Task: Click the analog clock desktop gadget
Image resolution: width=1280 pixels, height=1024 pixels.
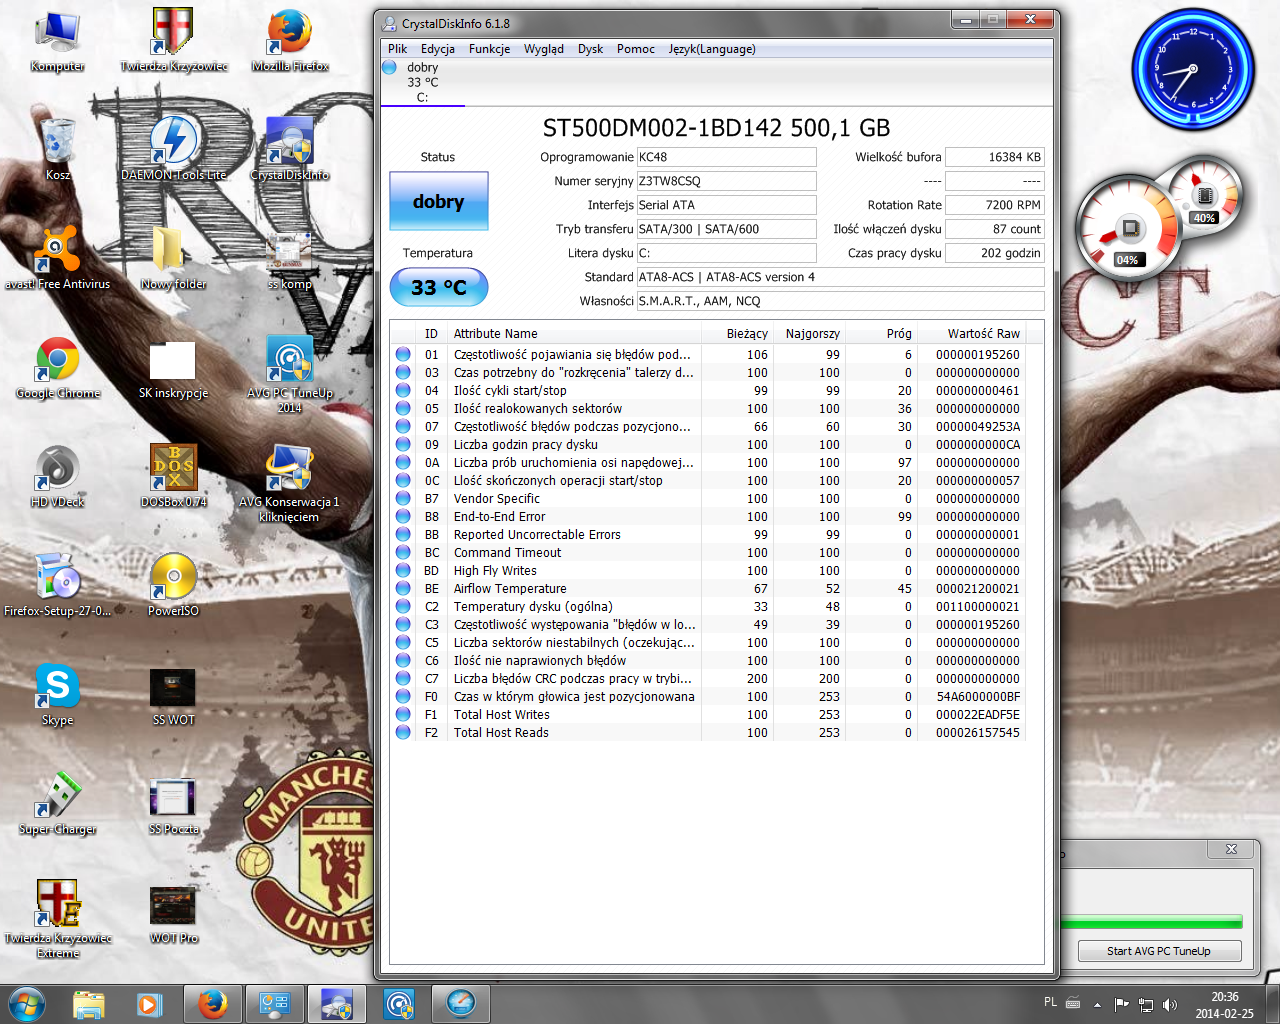Action: click(x=1192, y=70)
